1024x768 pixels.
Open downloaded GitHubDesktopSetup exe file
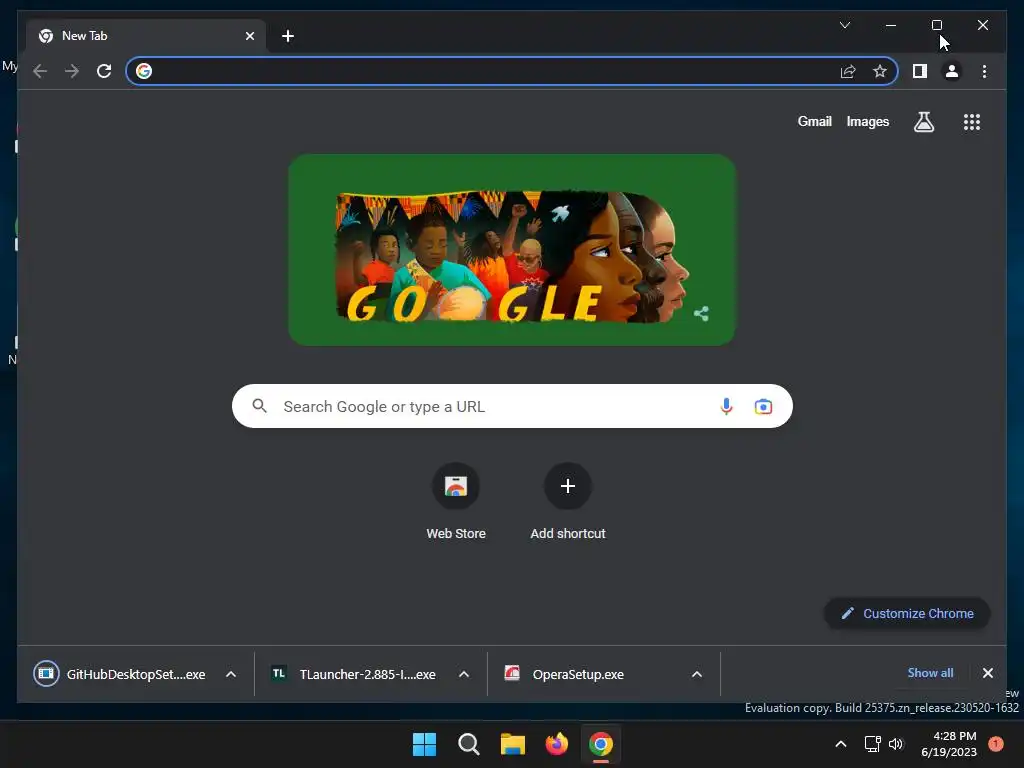(121, 674)
